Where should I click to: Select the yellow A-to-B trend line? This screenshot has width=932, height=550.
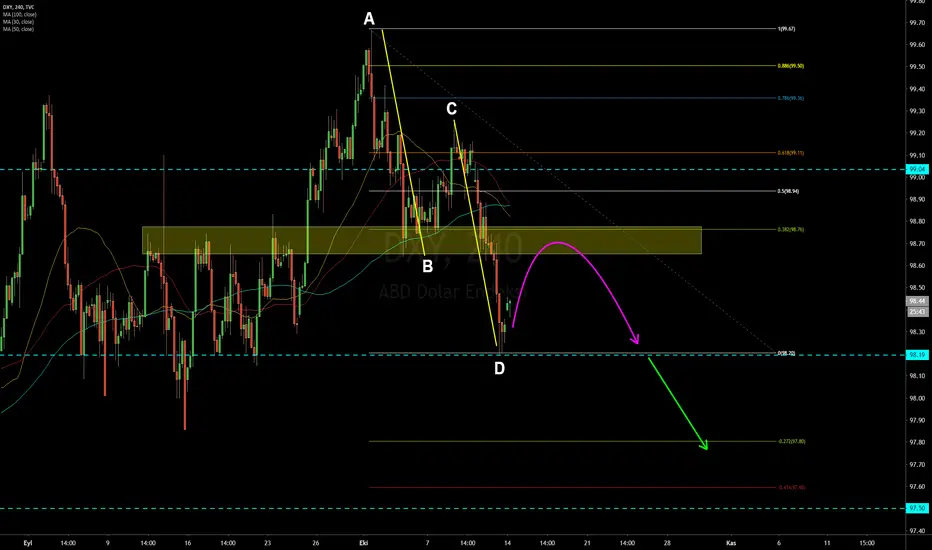click(x=403, y=143)
